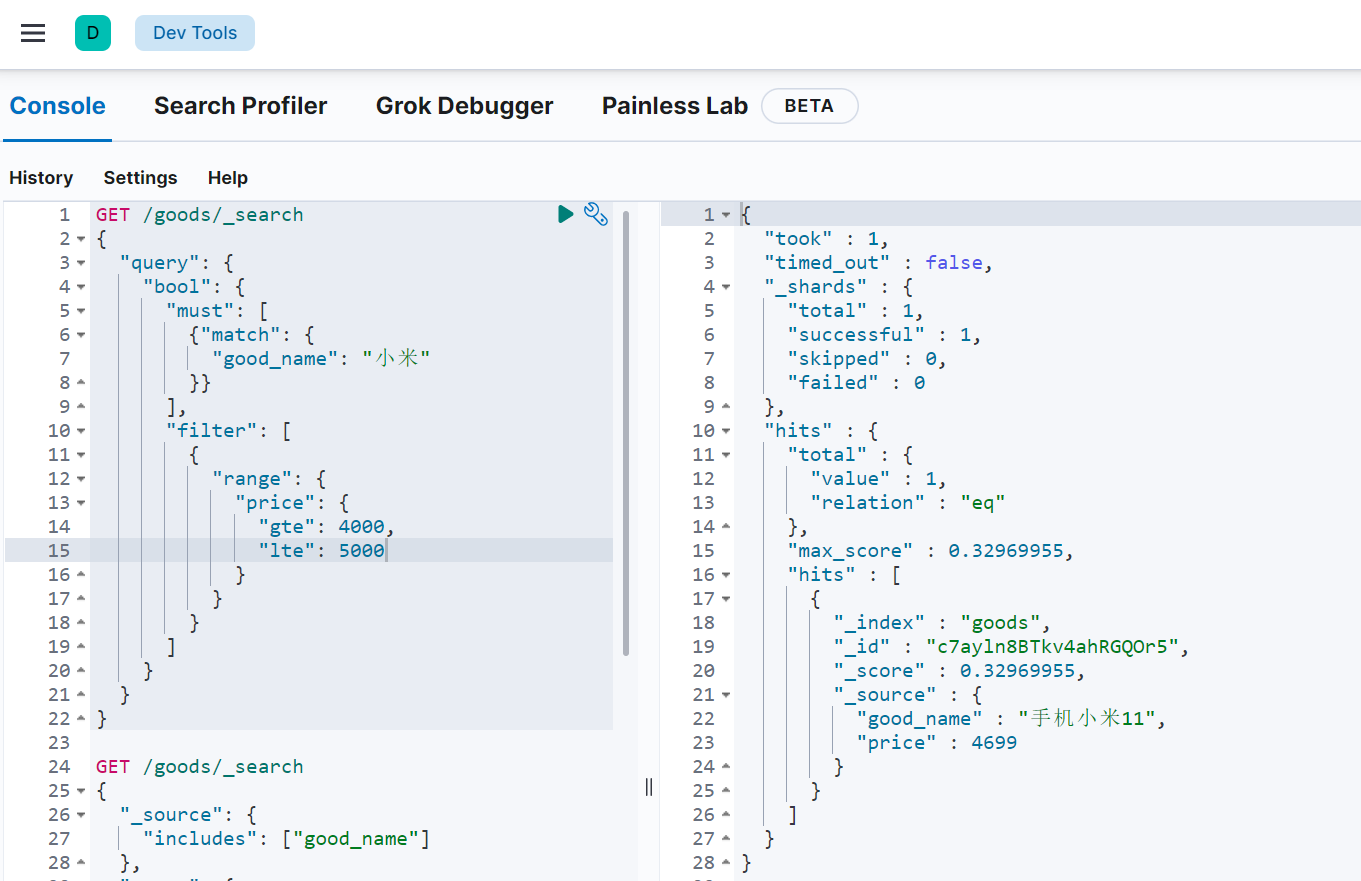Select the Painless Lab tab
The height and width of the screenshot is (881, 1361).
click(675, 106)
